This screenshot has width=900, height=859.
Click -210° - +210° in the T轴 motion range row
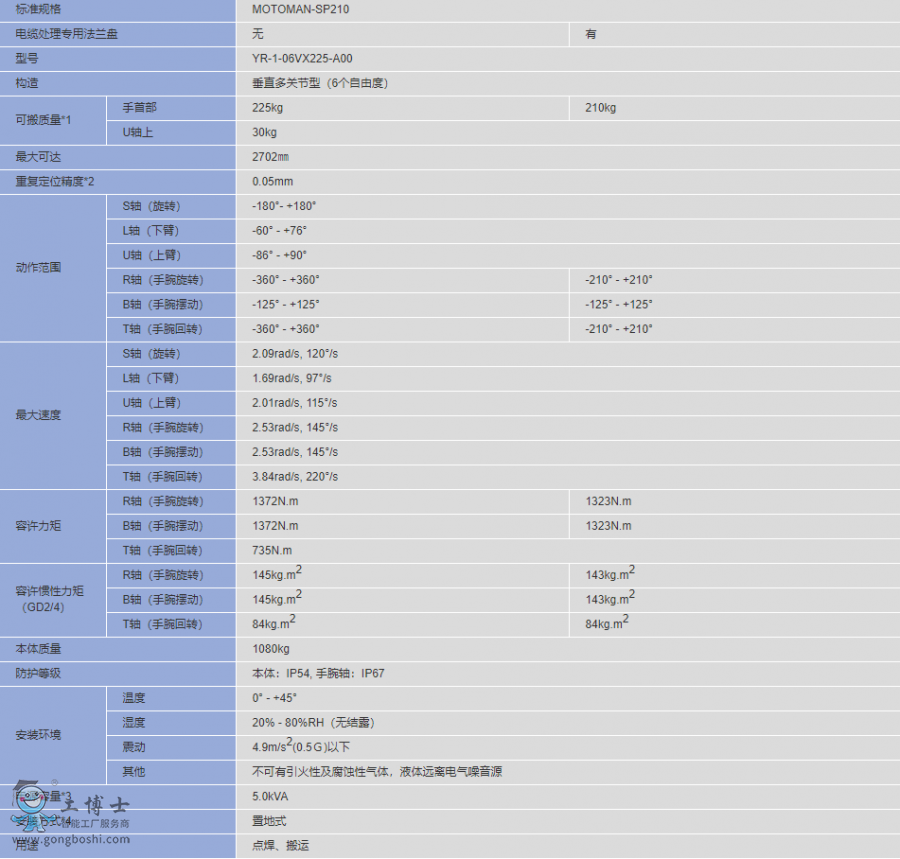619,329
